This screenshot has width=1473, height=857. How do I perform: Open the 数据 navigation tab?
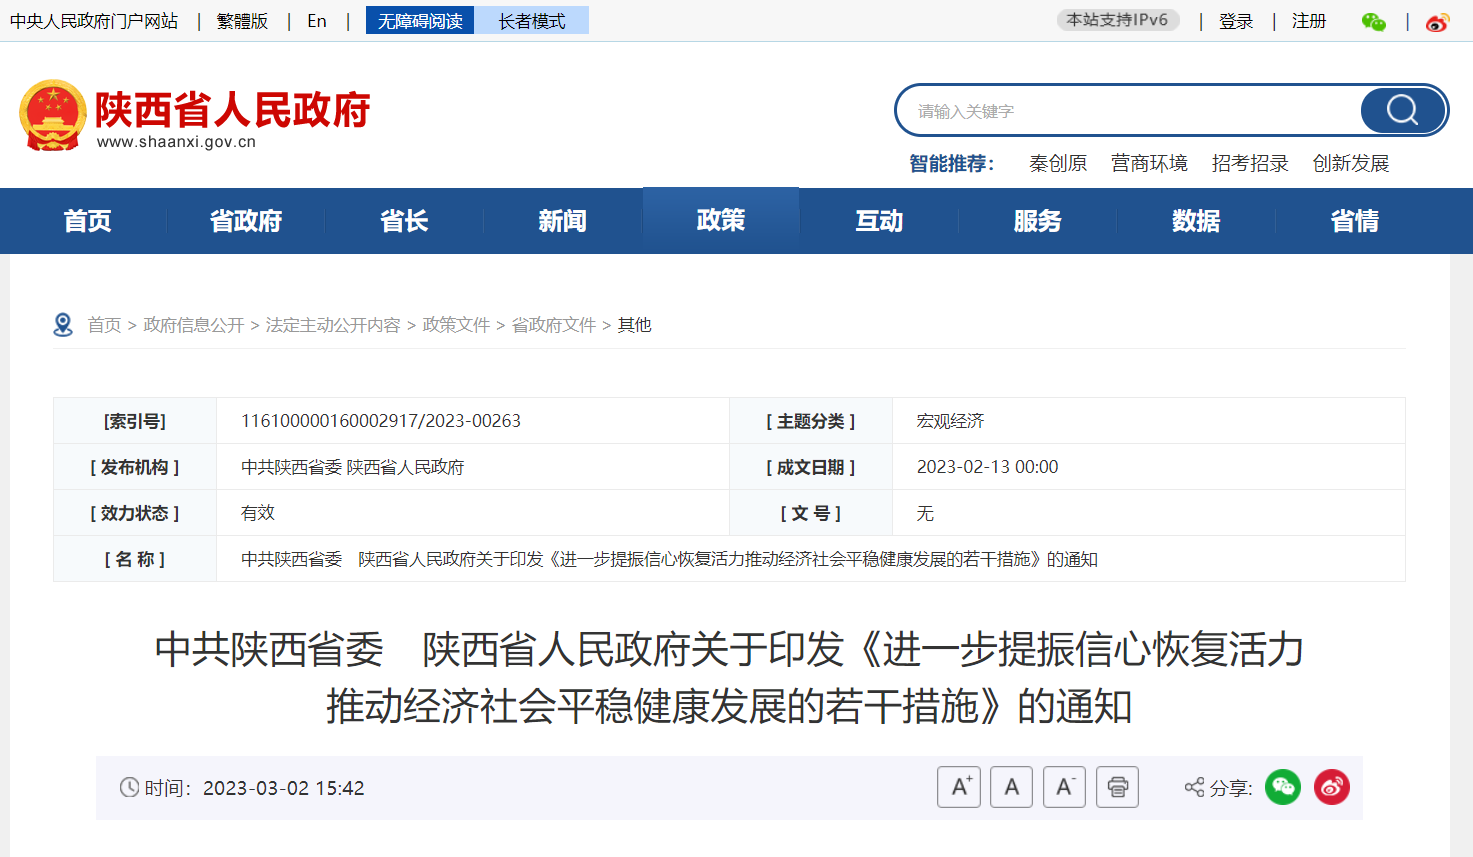pos(1196,221)
